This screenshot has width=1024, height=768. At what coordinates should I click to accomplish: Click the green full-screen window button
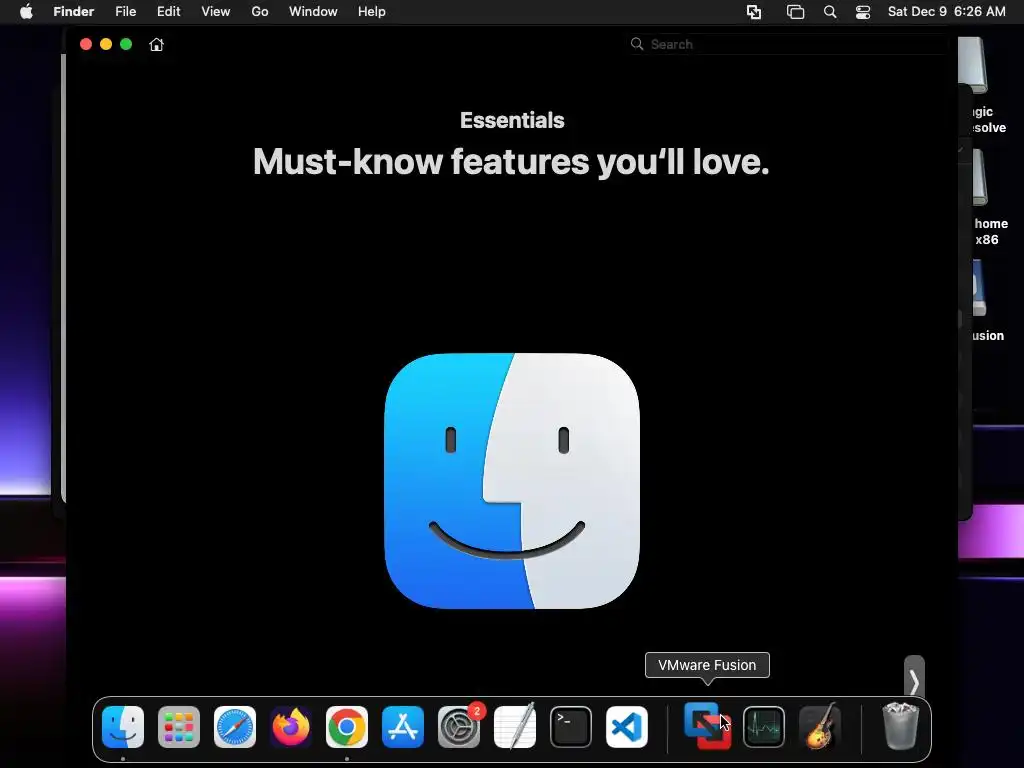[126, 44]
